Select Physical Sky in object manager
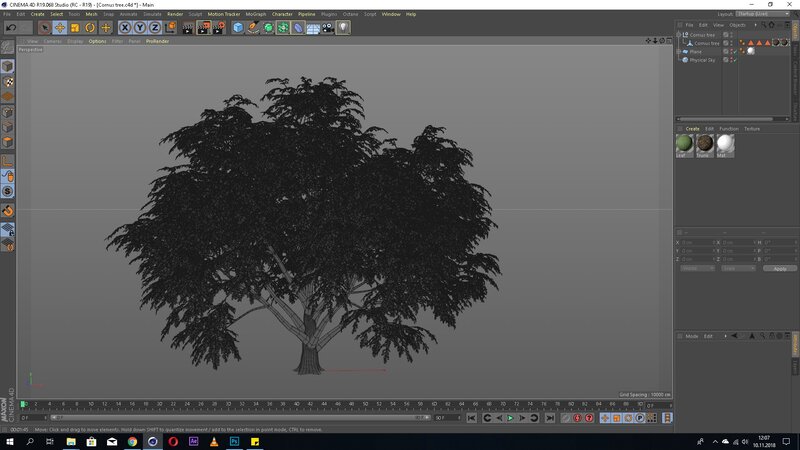The height and width of the screenshot is (450, 800). pyautogui.click(x=702, y=60)
